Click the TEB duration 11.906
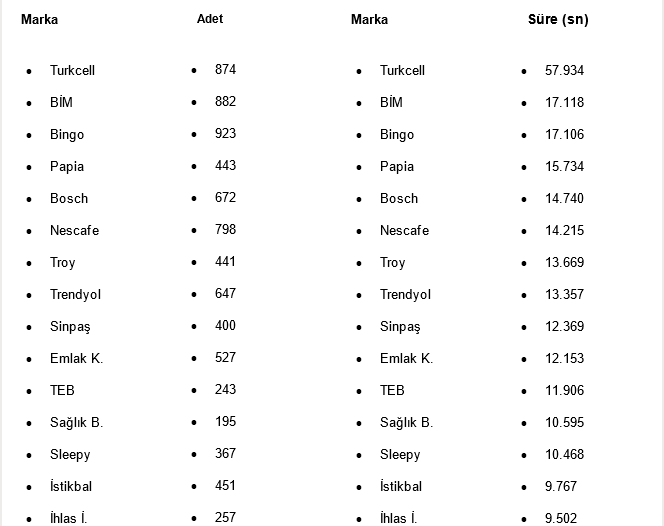The image size is (664, 526). pos(564,391)
